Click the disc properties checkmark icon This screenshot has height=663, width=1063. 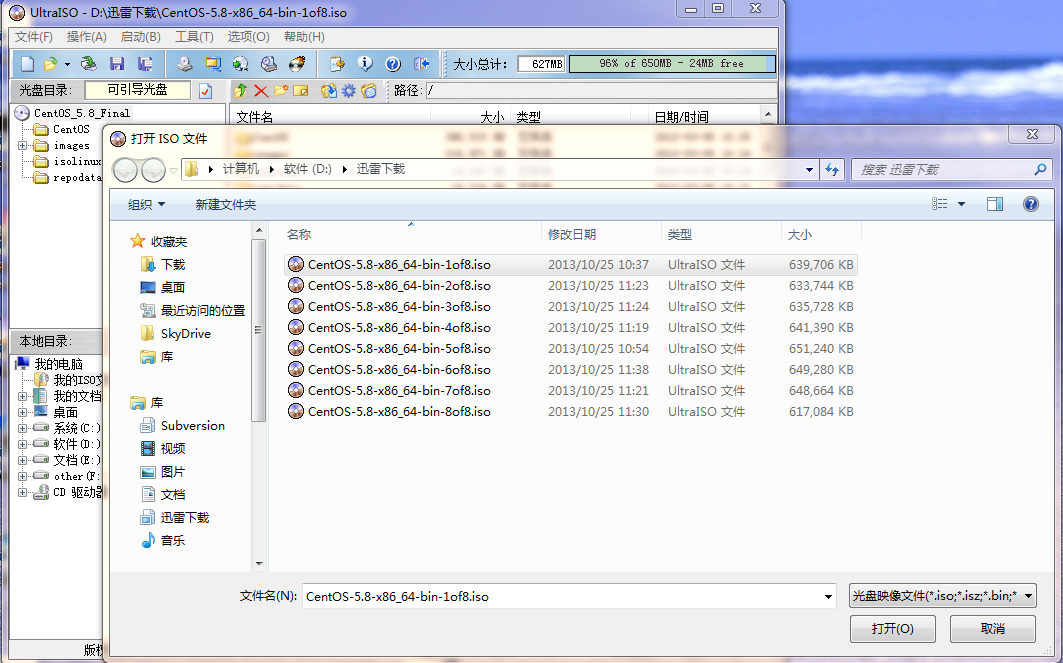[x=205, y=90]
